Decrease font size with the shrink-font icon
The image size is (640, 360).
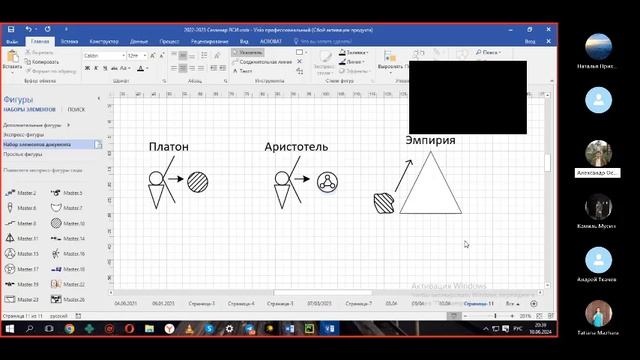(x=162, y=56)
